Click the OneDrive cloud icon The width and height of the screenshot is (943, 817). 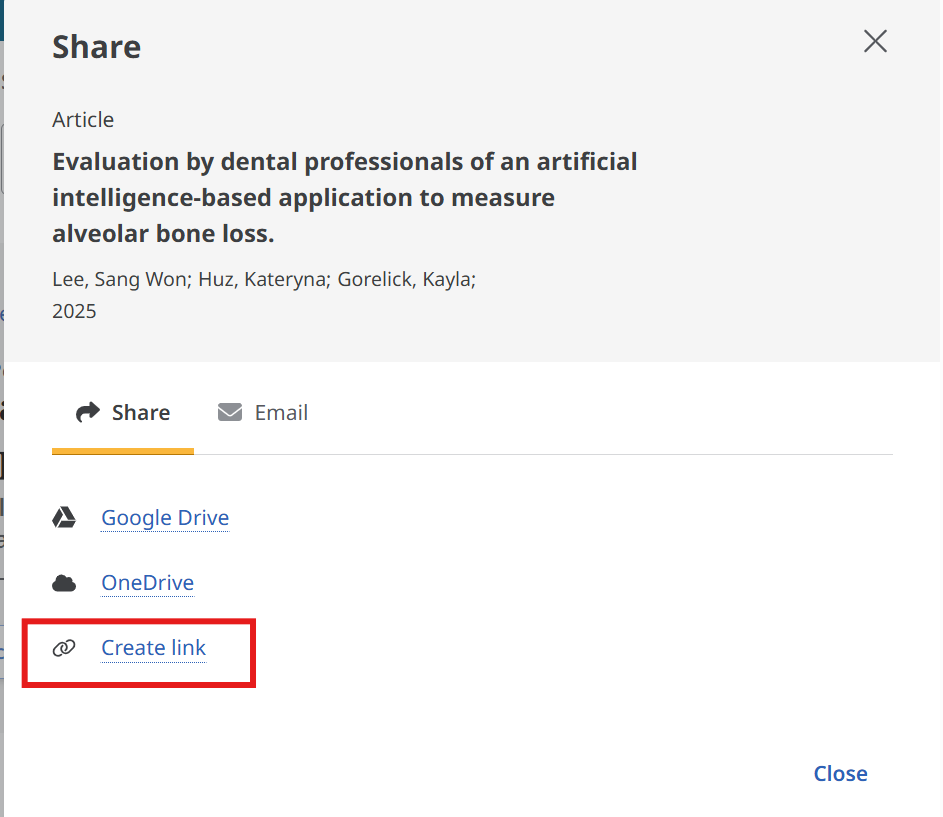click(64, 583)
